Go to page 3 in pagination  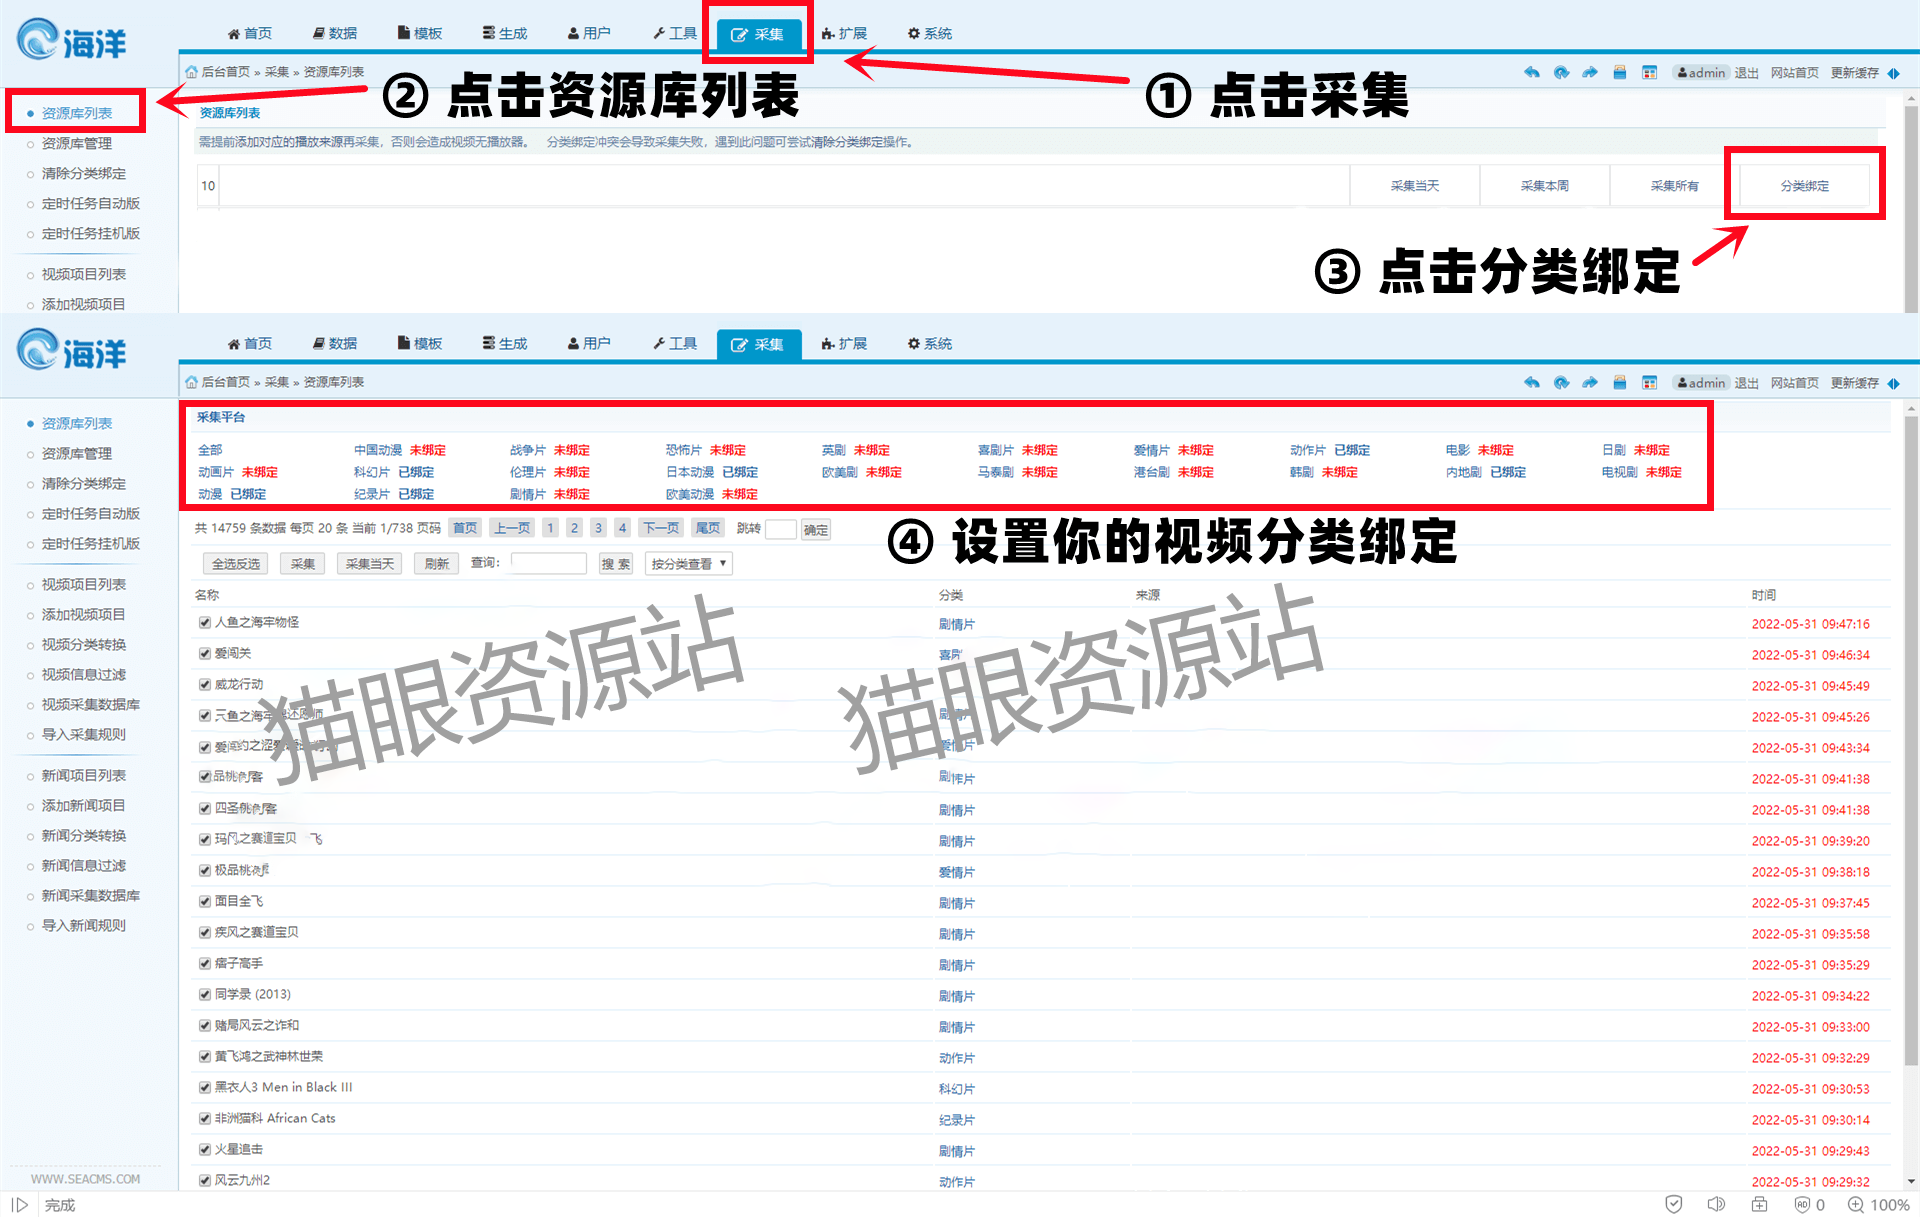[598, 528]
